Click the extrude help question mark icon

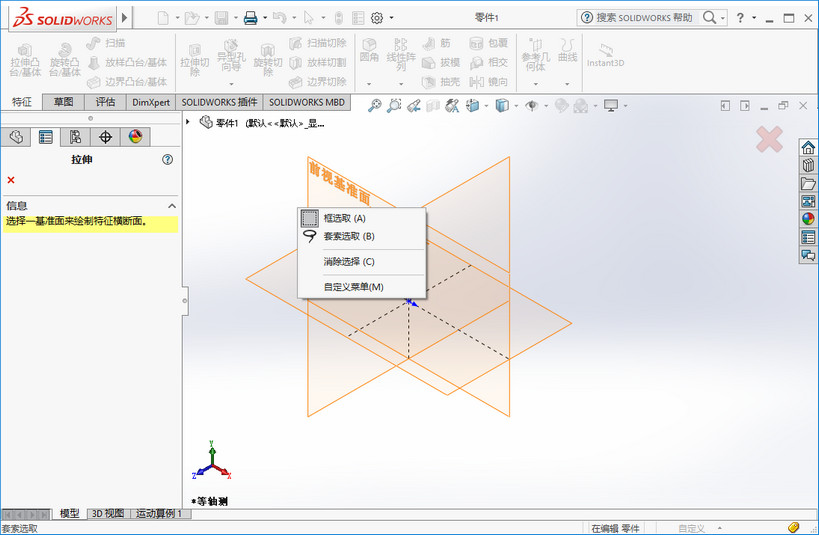[167, 159]
